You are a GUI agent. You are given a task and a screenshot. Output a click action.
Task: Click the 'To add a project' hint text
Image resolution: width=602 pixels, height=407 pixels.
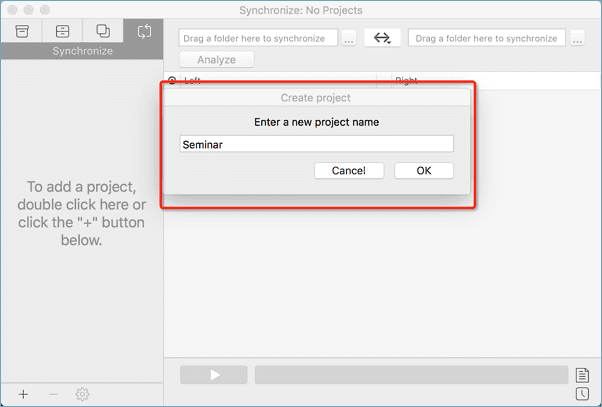[x=81, y=213]
